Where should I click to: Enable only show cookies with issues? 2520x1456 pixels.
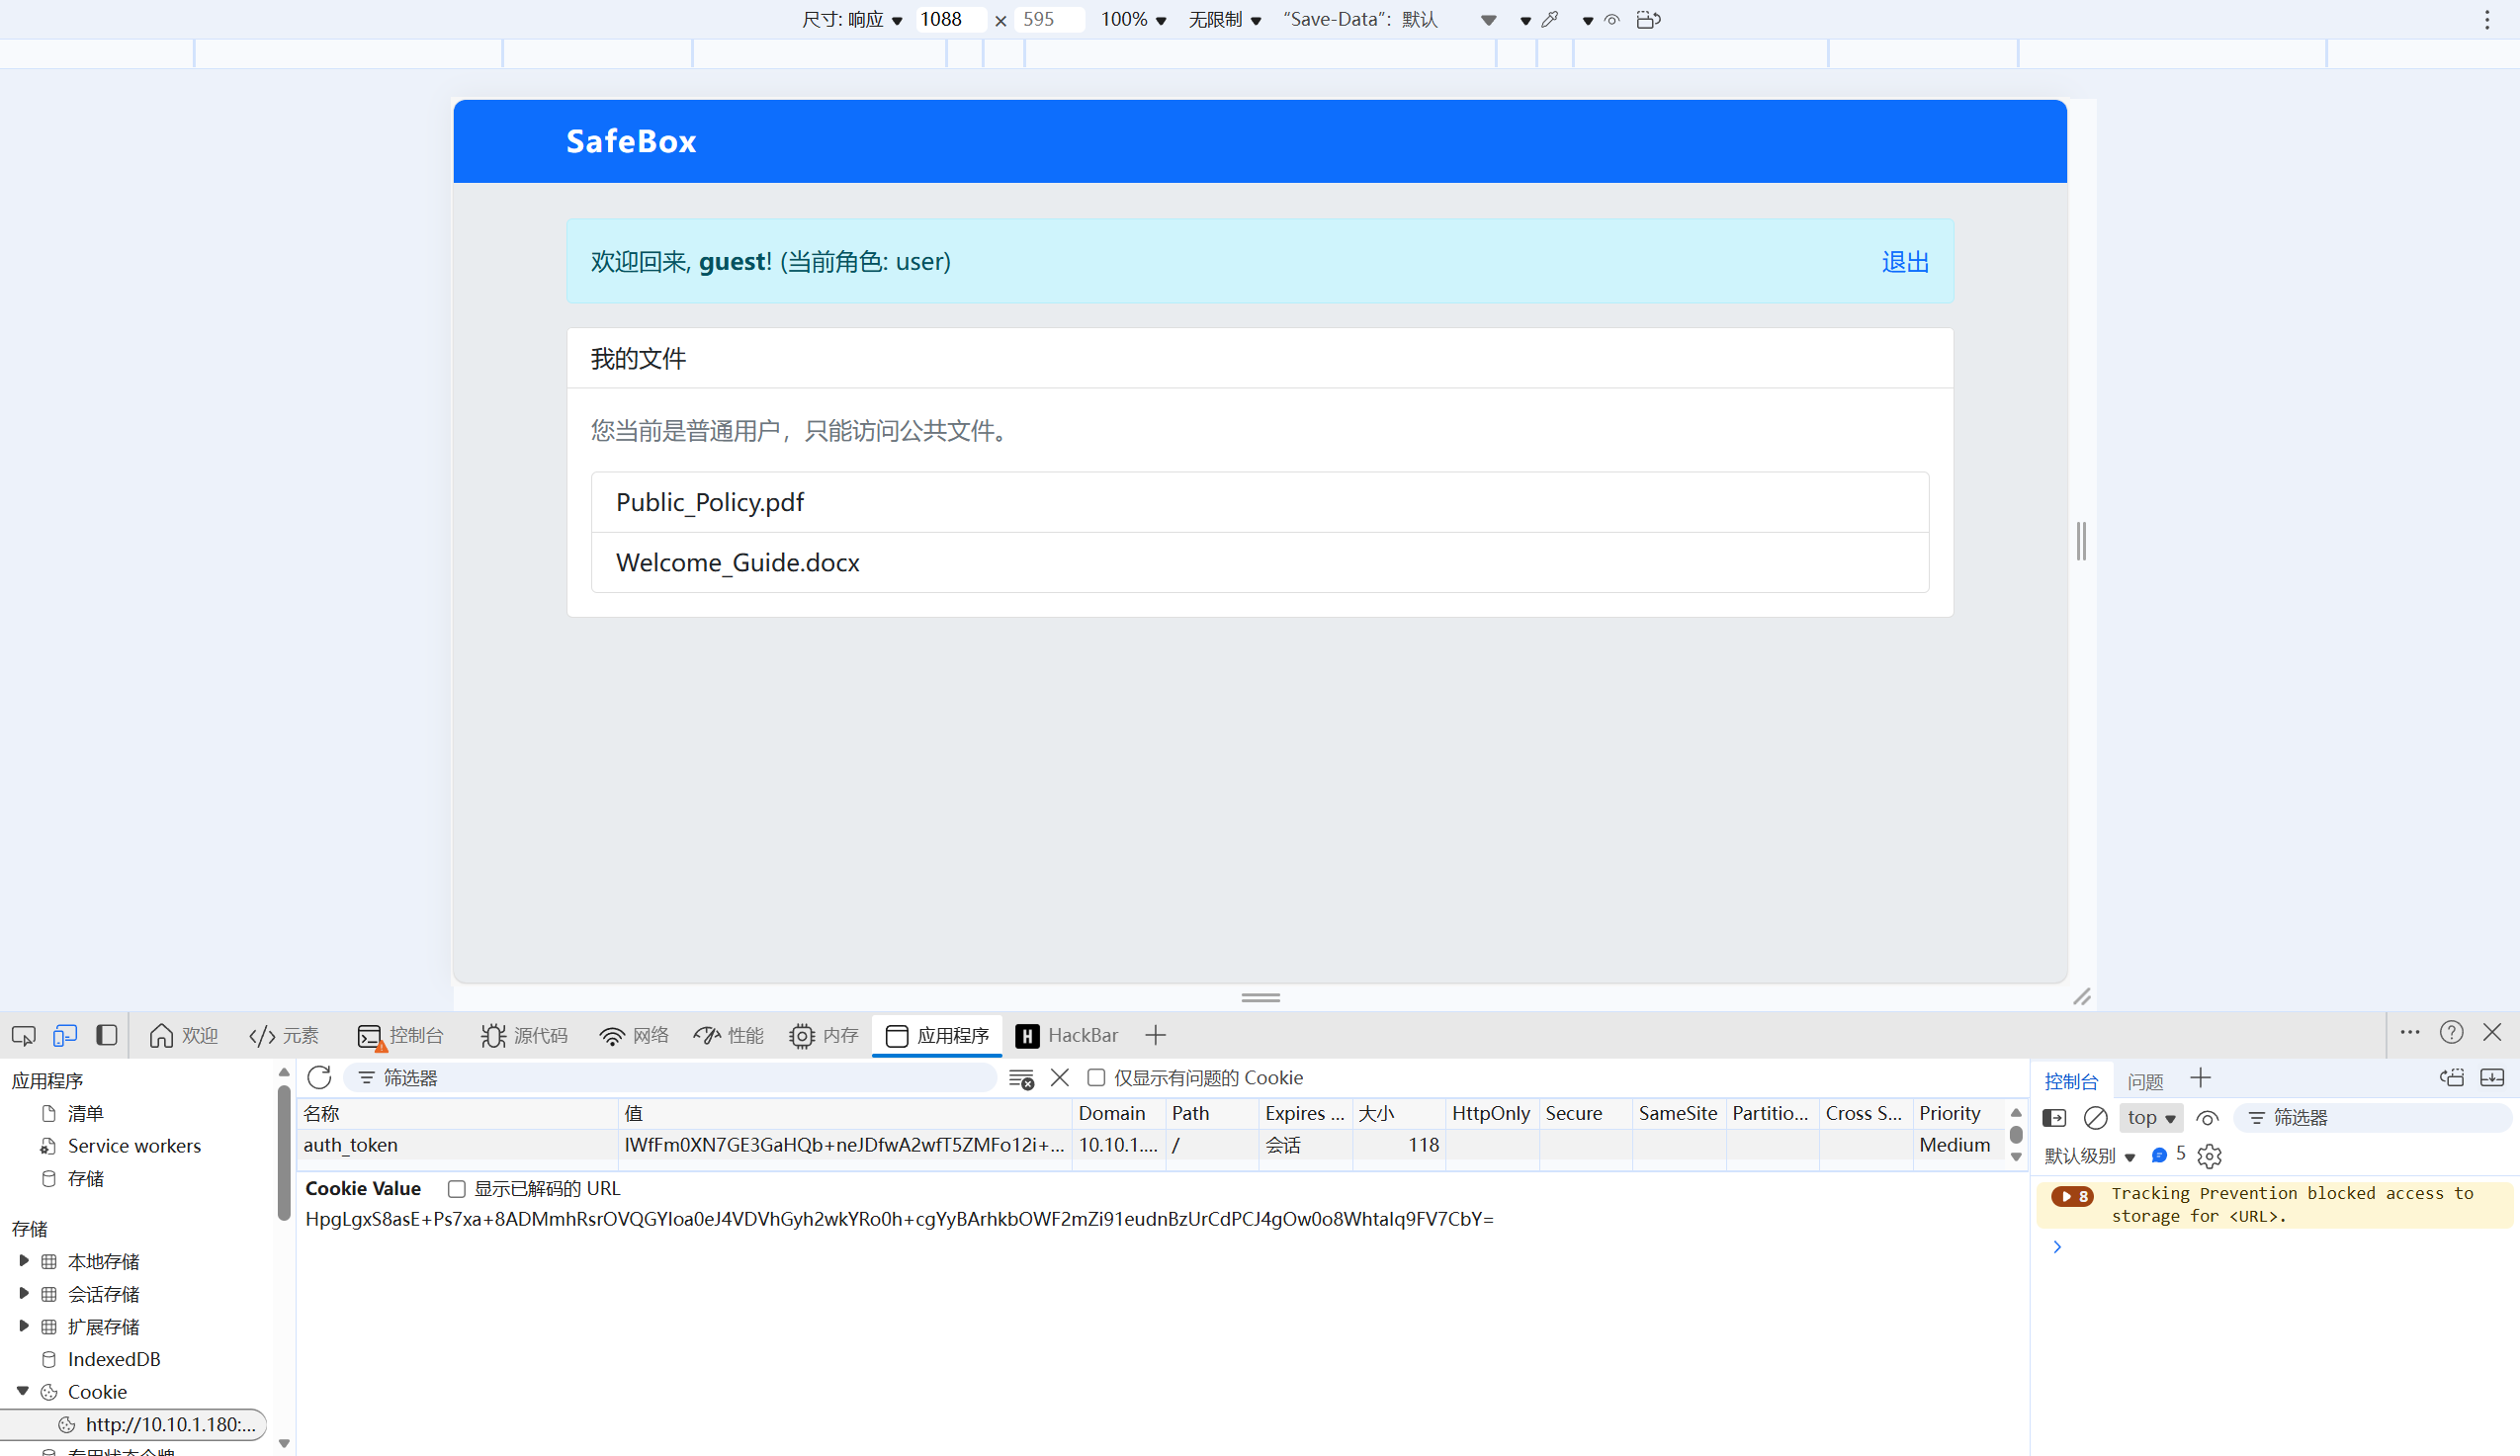tap(1096, 1077)
